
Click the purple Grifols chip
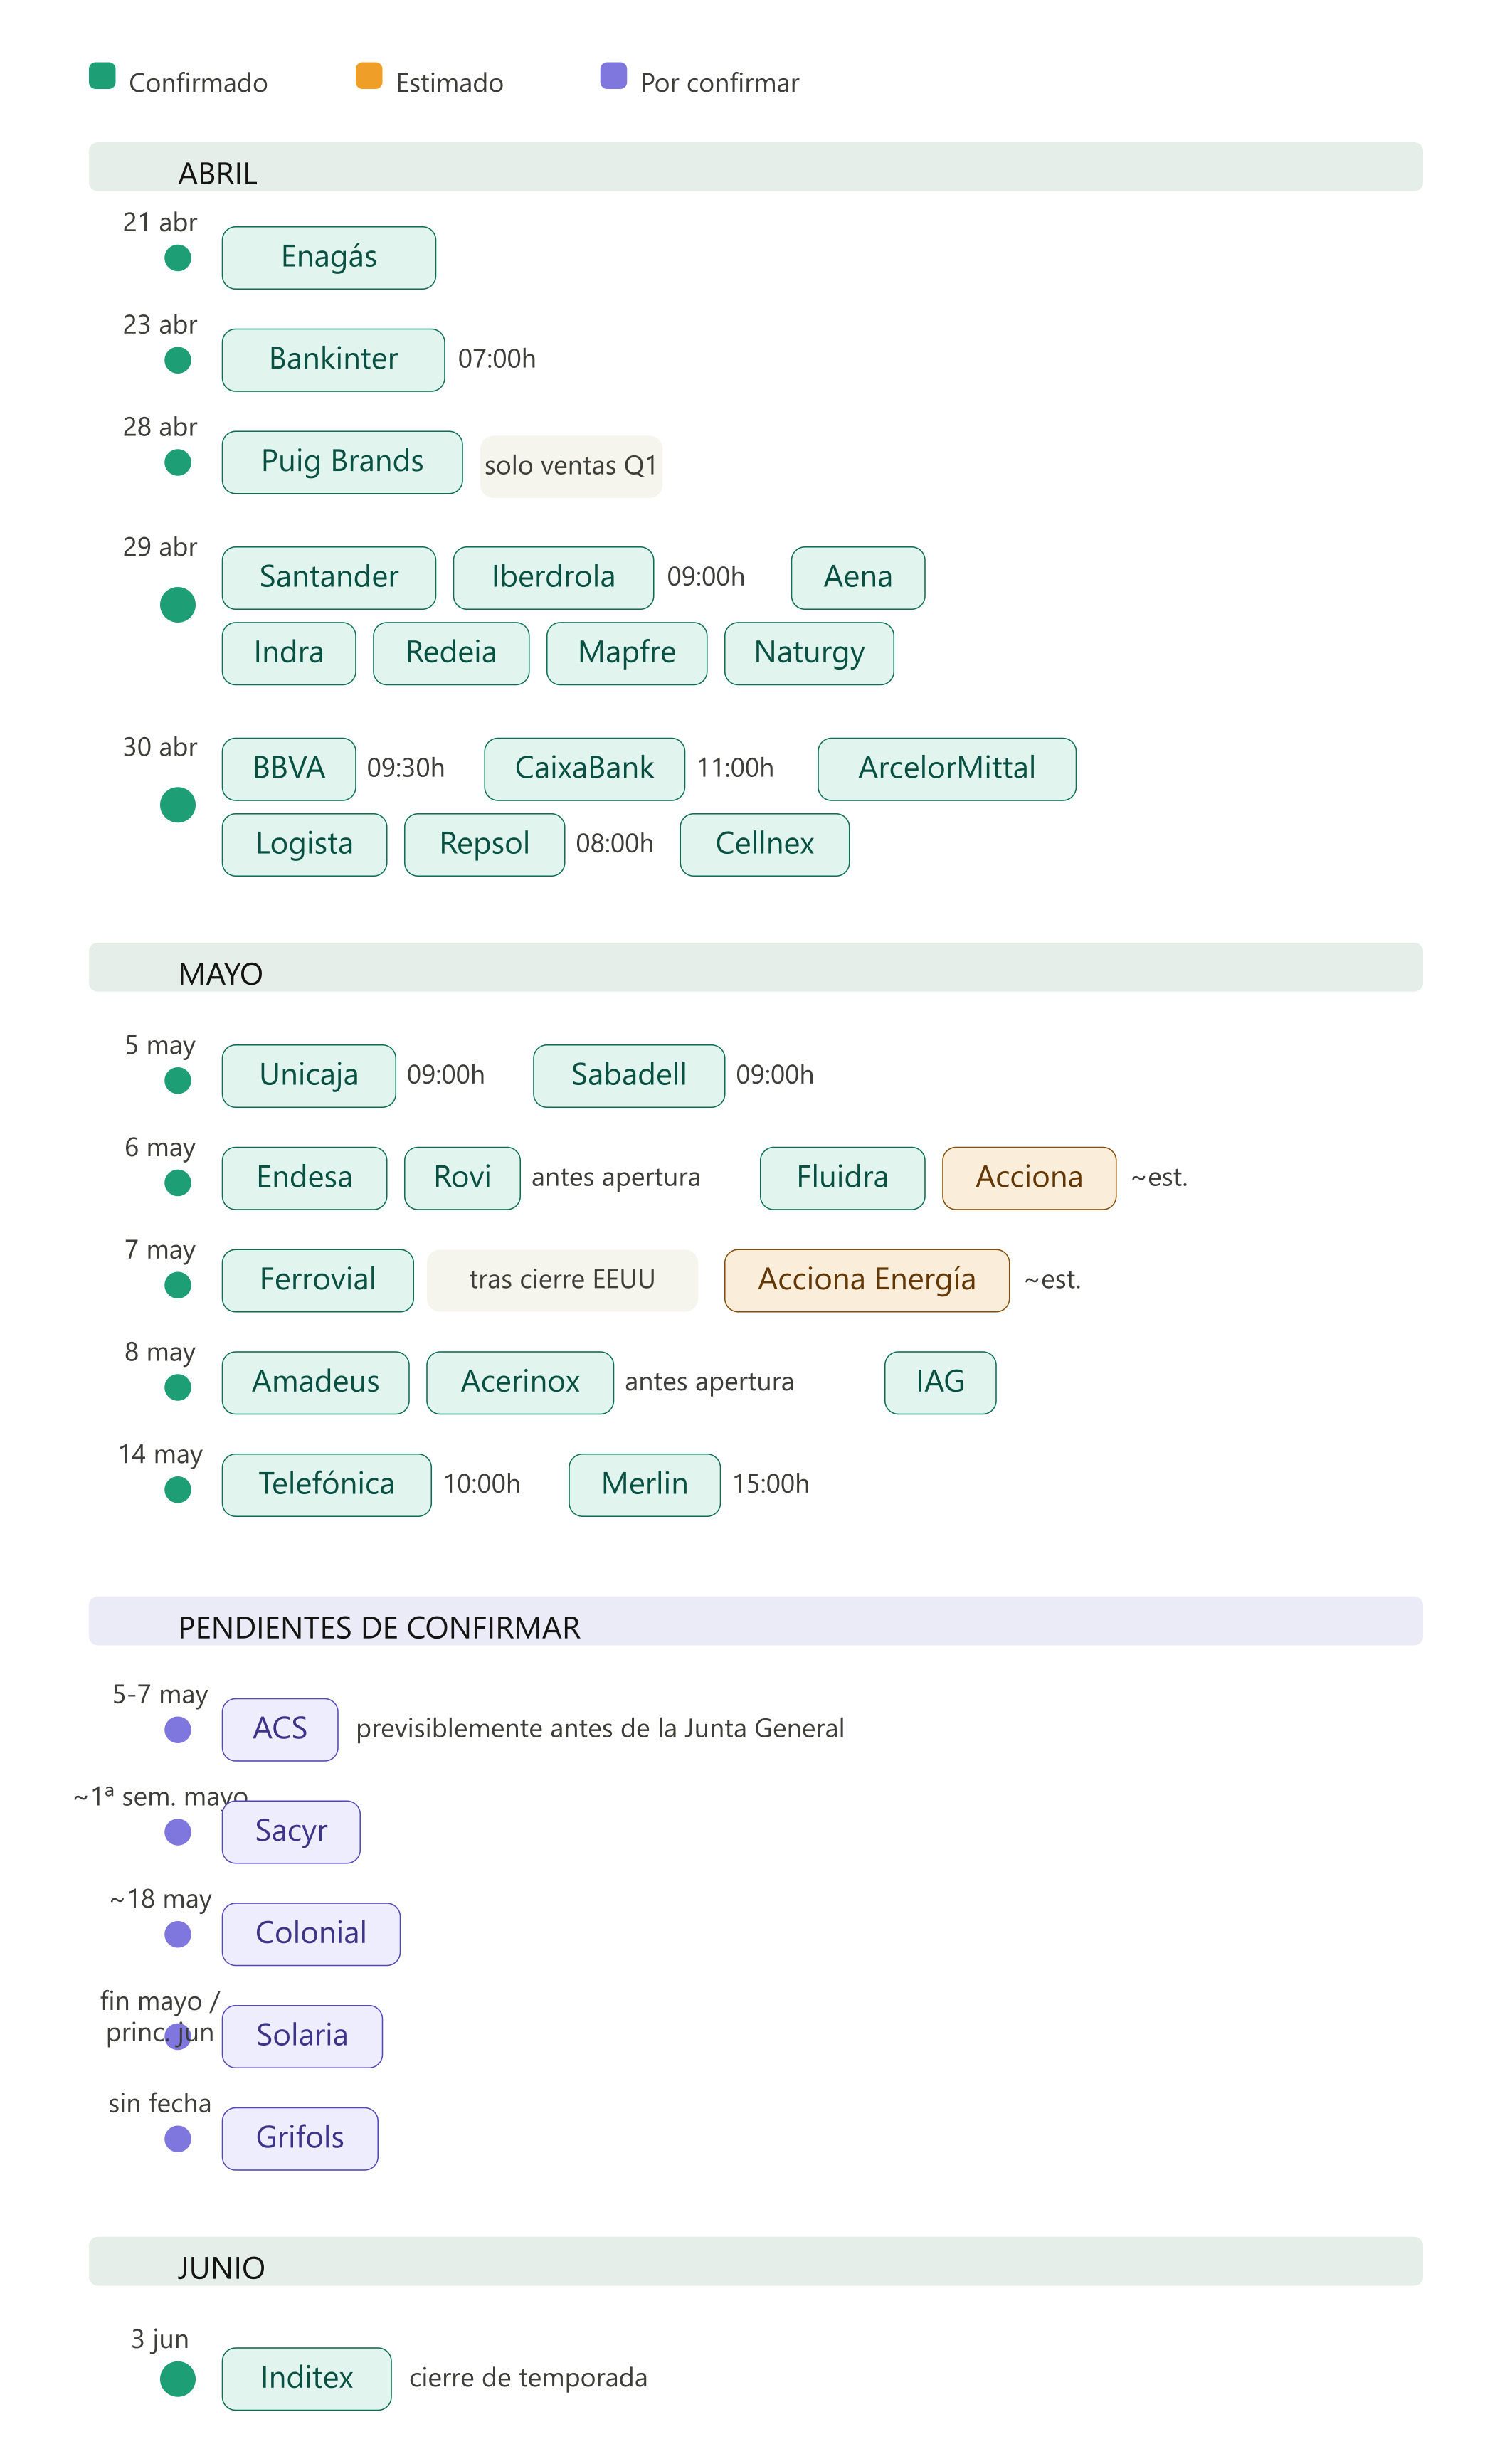pyautogui.click(x=299, y=2139)
